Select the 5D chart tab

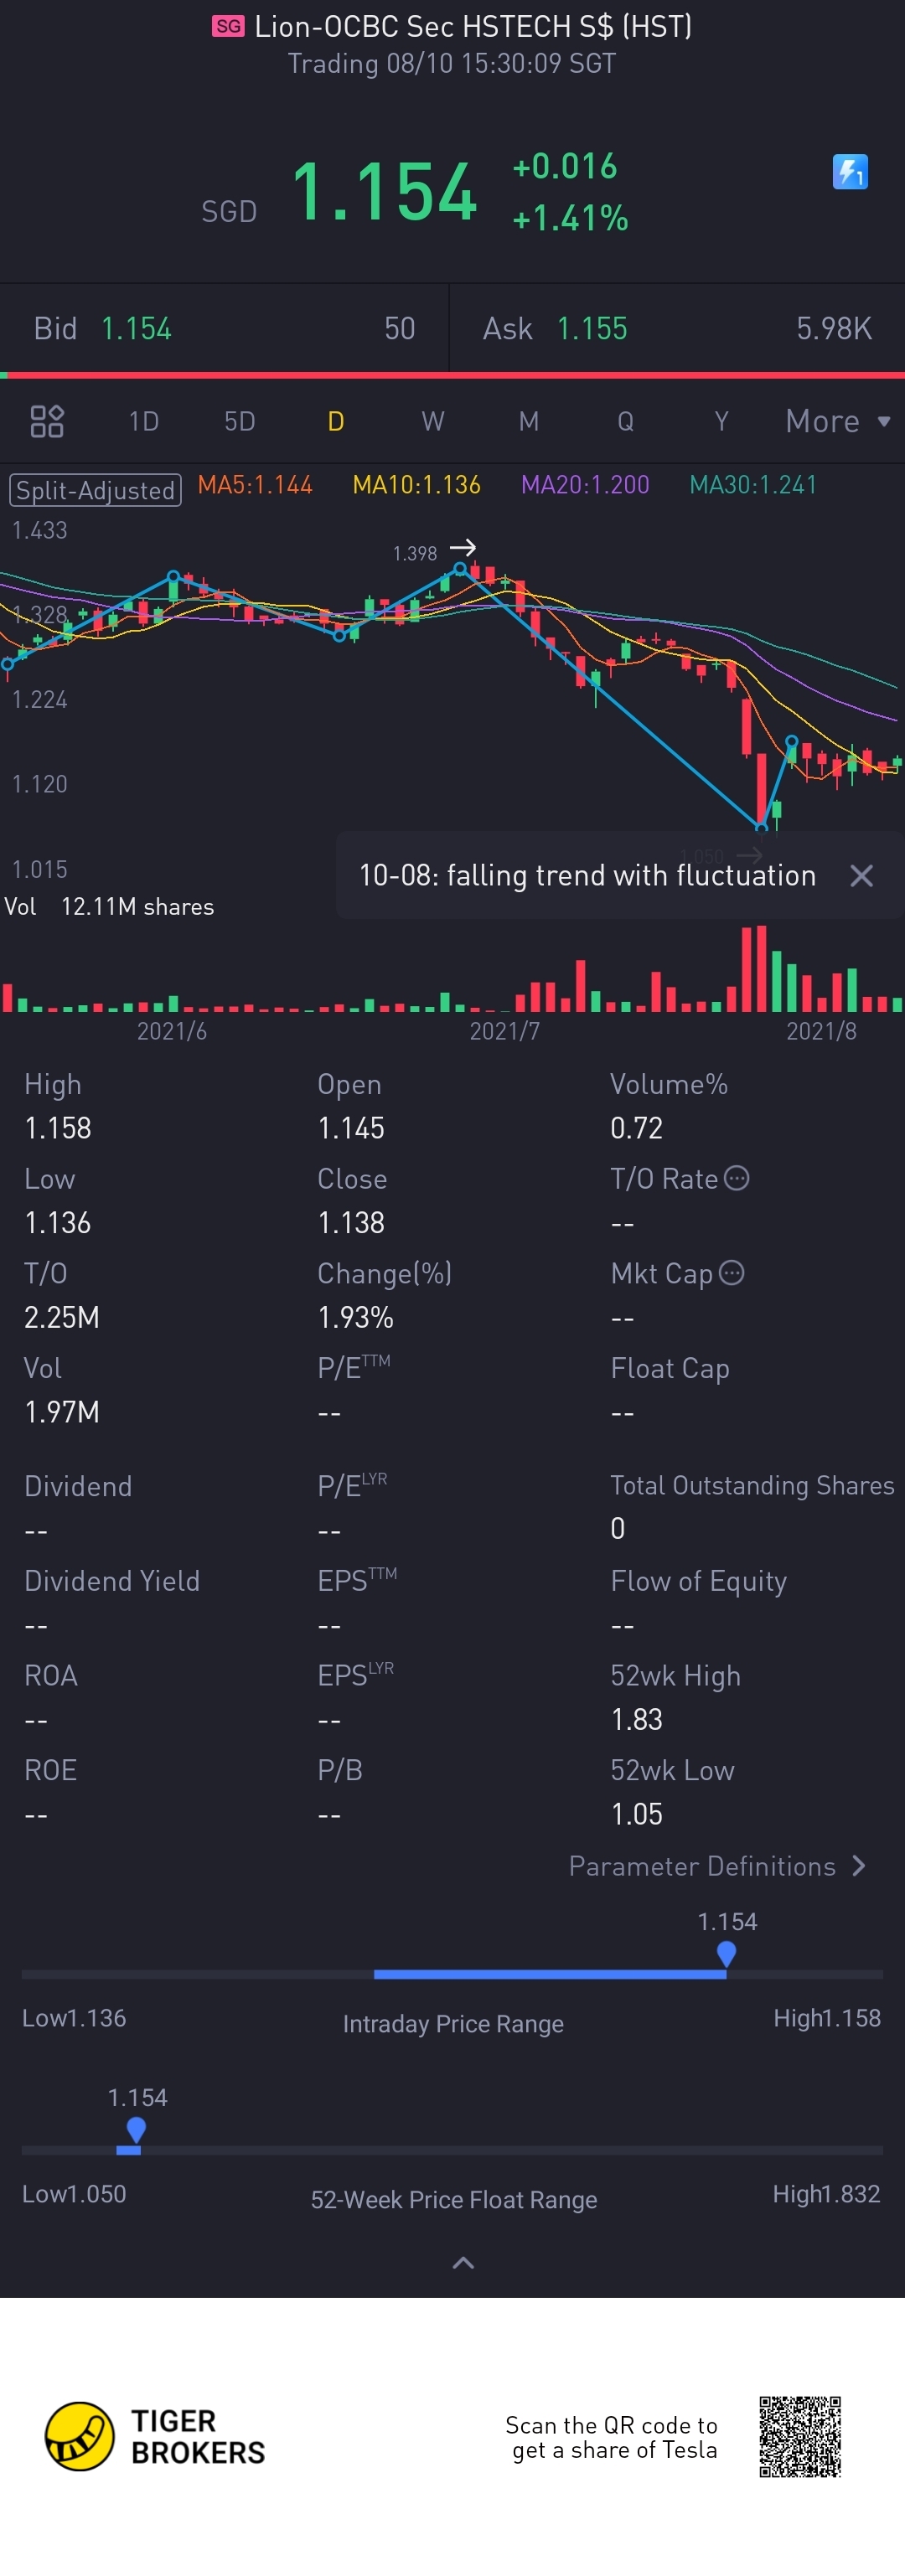click(240, 421)
